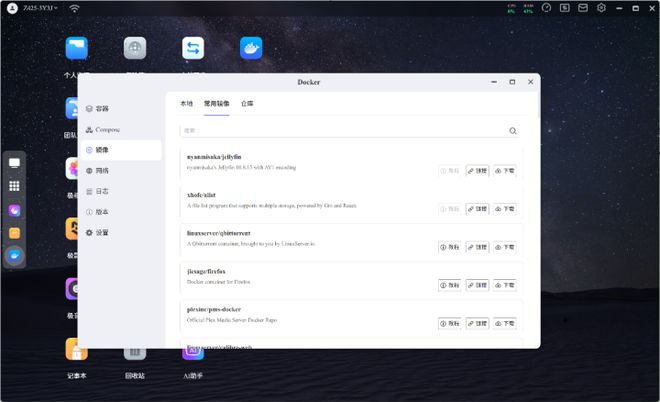The width and height of the screenshot is (660, 402).
Task: Click the search magnifier icon in Docker
Action: click(513, 131)
